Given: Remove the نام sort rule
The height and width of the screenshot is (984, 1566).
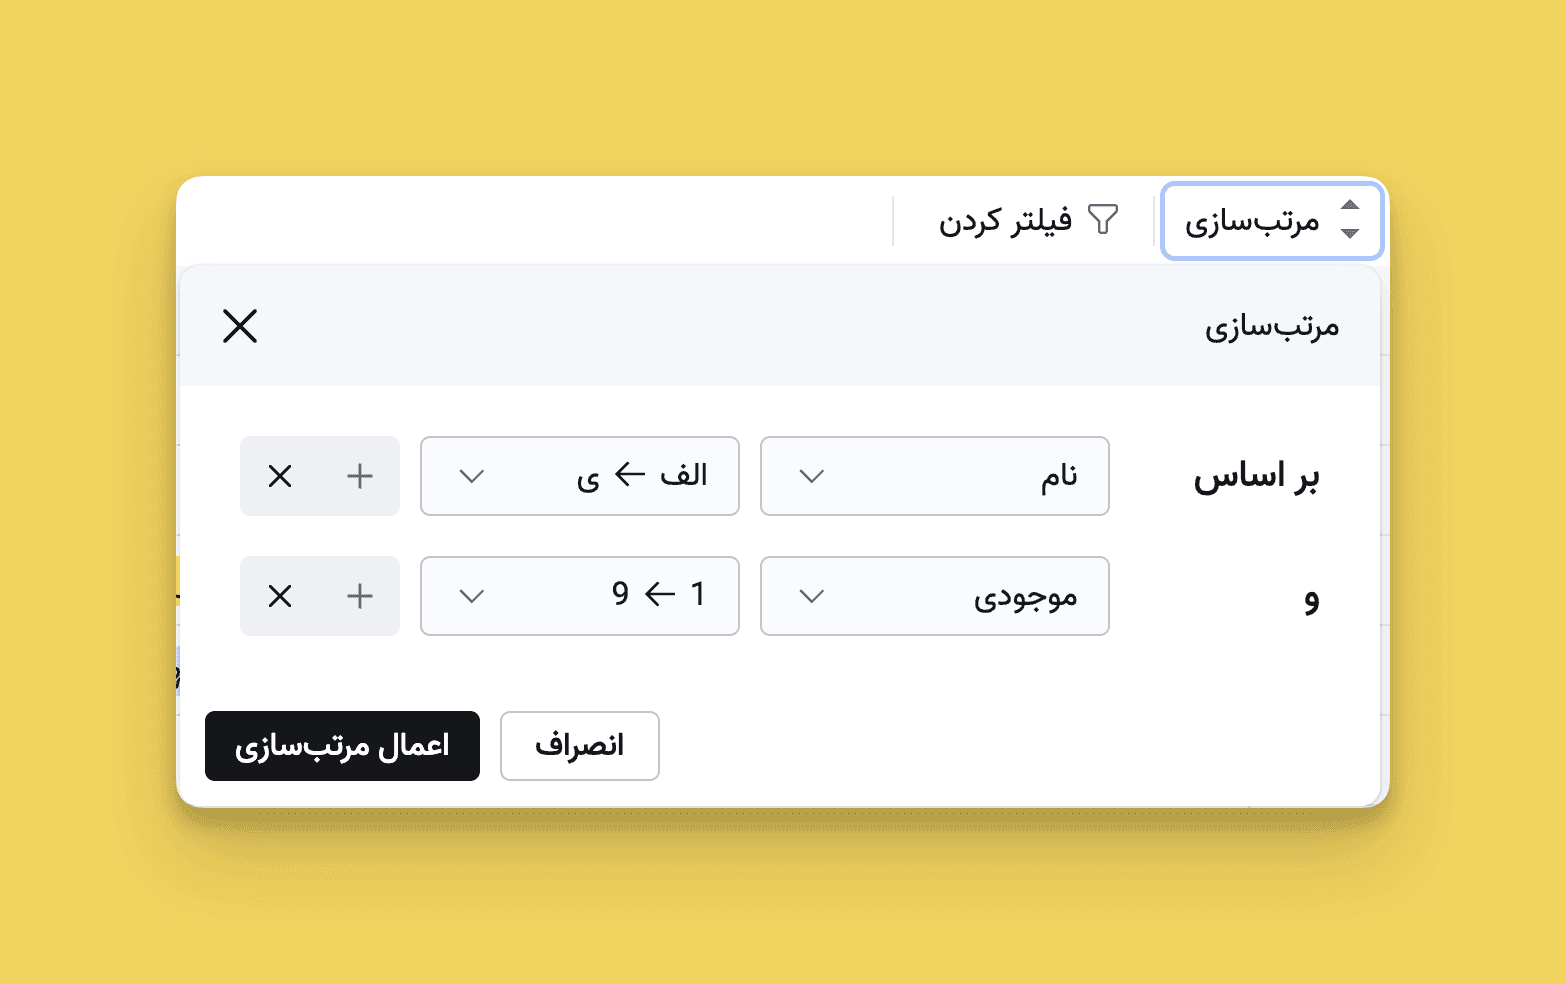Looking at the screenshot, I should coord(280,476).
